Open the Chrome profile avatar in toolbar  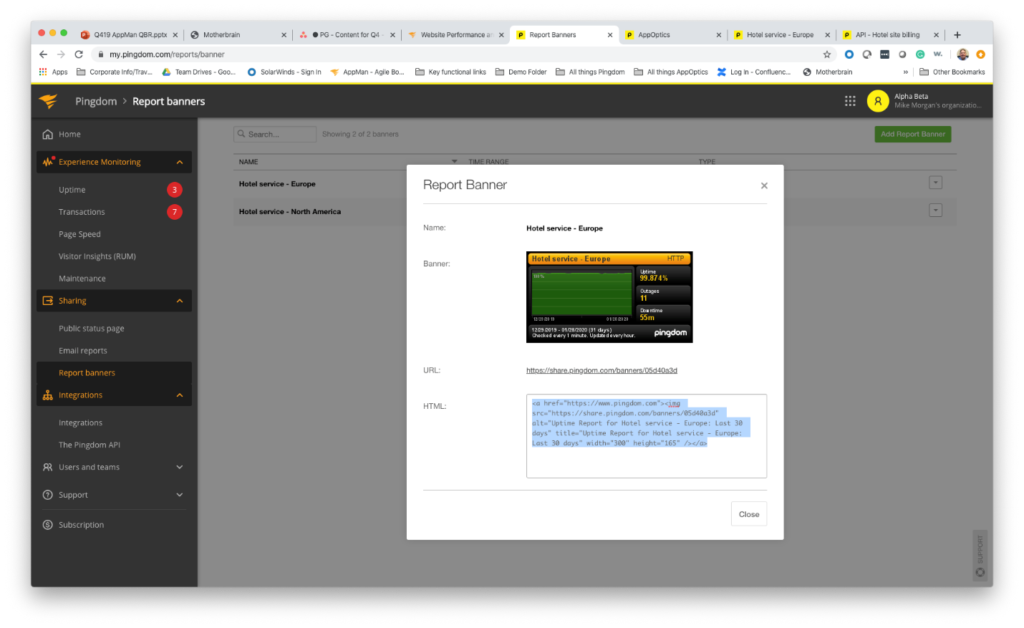[x=963, y=54]
